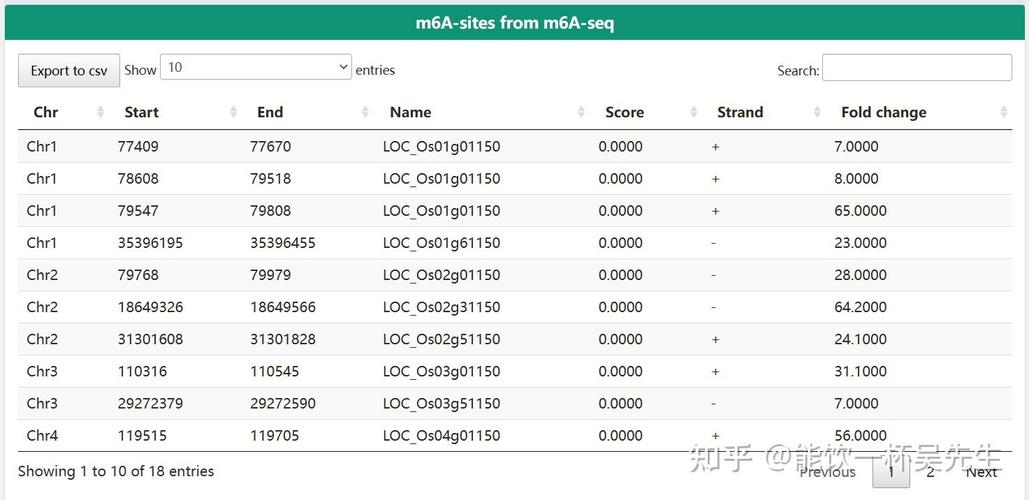Select Start value 35396195
The height and width of the screenshot is (500, 1029).
[150, 243]
